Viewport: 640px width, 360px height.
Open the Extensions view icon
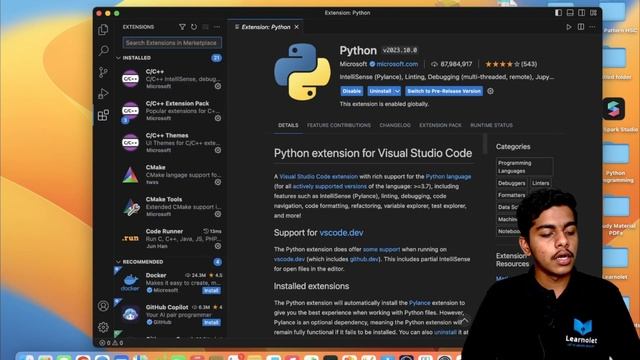coord(103,115)
